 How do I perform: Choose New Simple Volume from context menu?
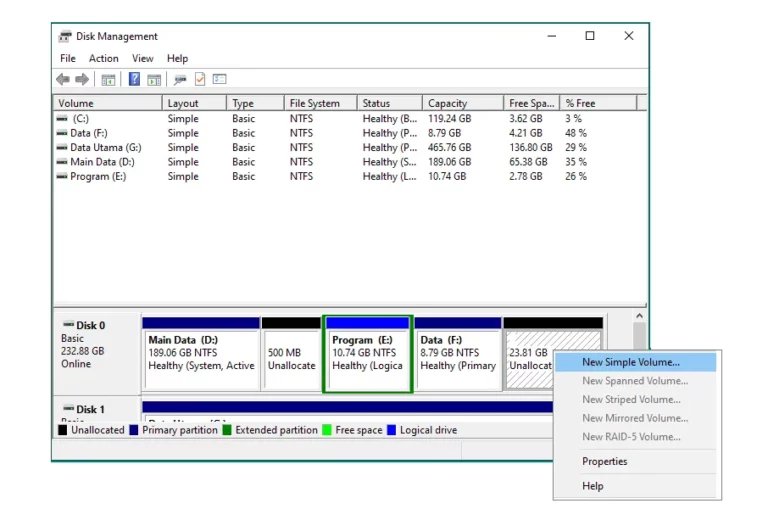tap(636, 362)
